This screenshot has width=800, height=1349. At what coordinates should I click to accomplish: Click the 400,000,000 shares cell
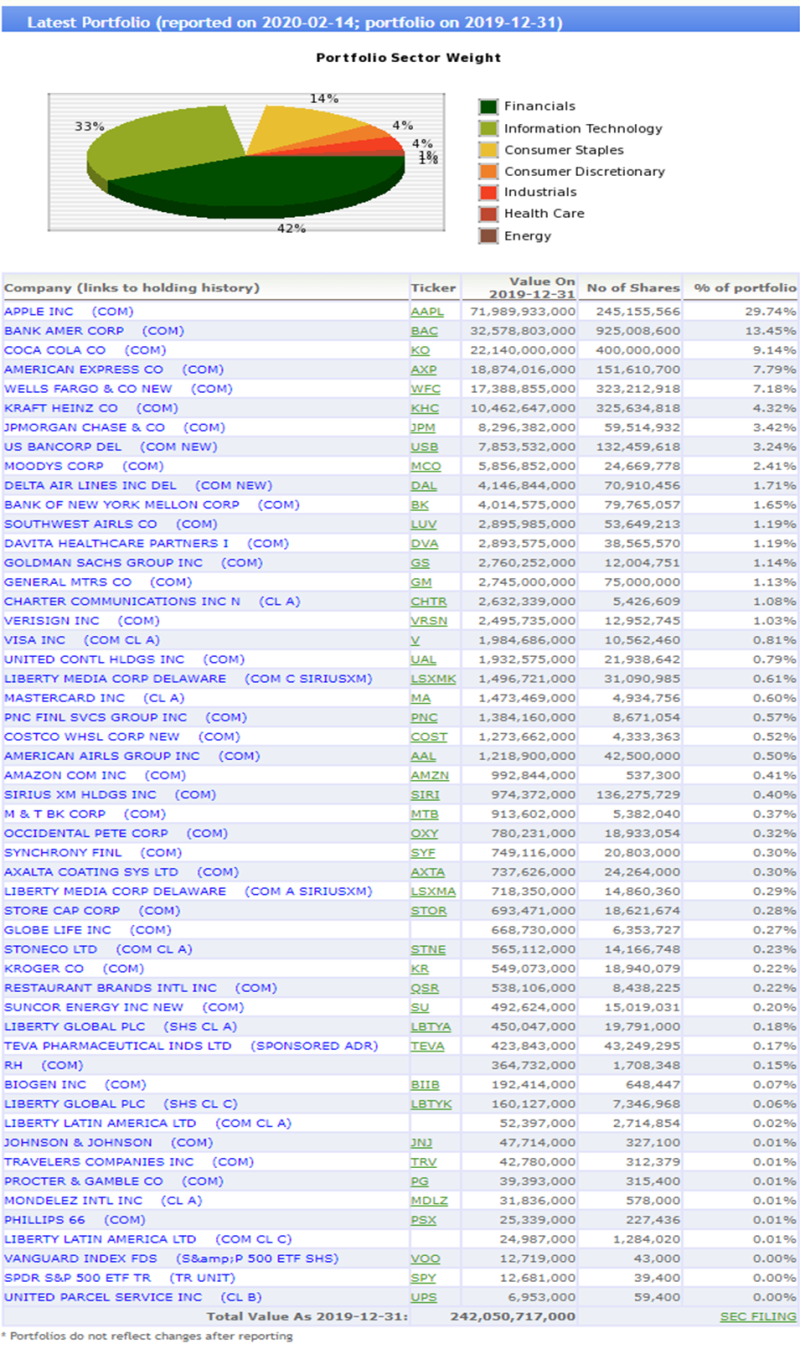coord(639,350)
